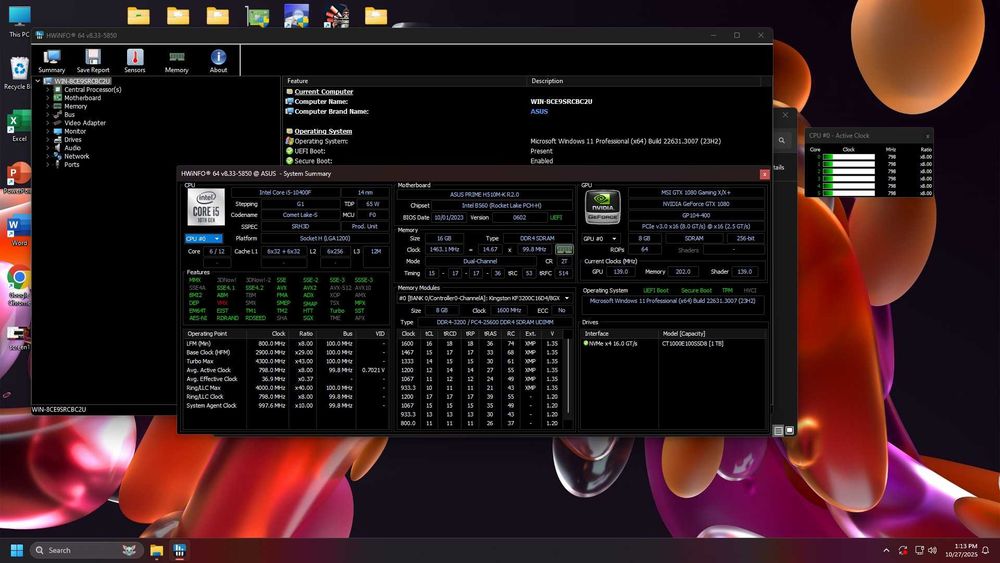
Task: Click Core 0 clock bar in Active Clock
Action: coord(848,157)
